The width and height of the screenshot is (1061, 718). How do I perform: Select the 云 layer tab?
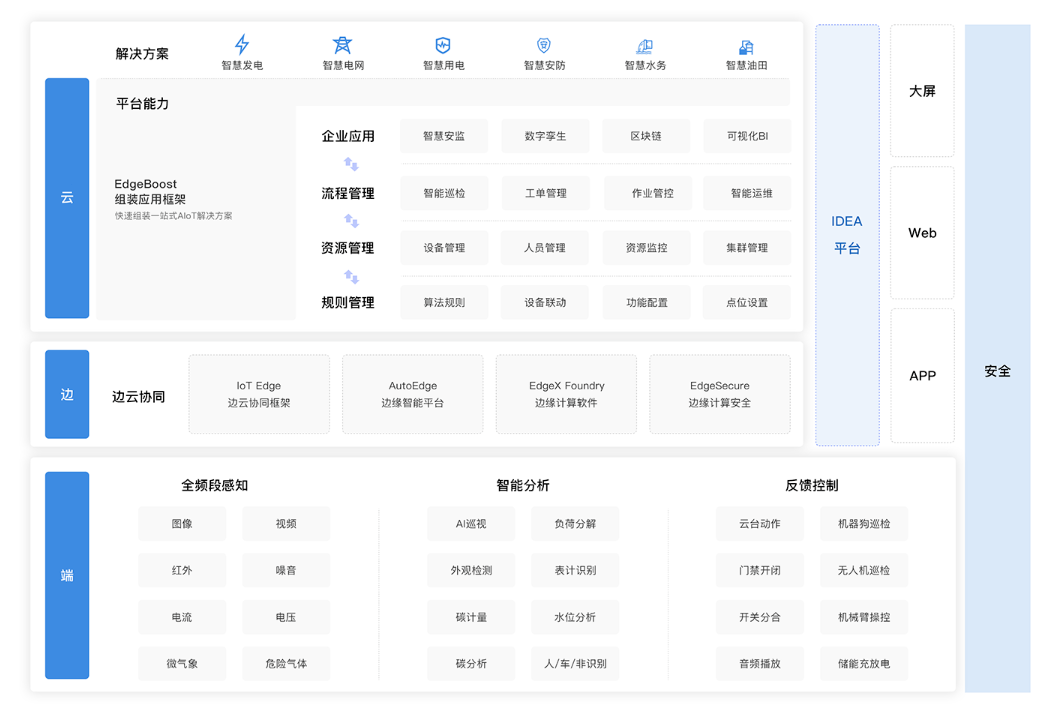coord(67,198)
